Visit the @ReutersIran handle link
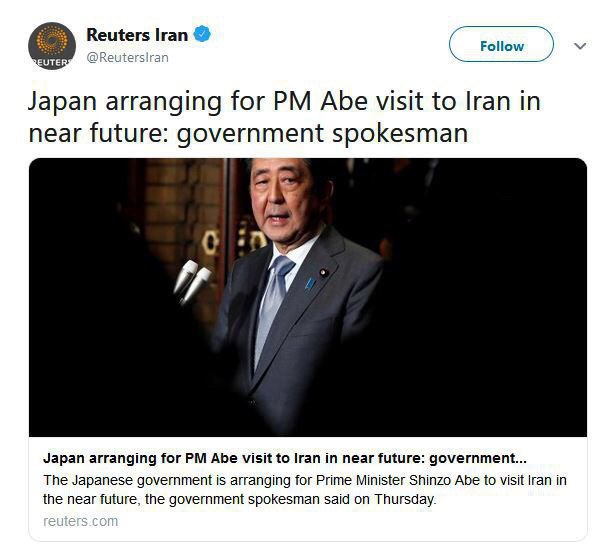The image size is (615, 551). 127,57
